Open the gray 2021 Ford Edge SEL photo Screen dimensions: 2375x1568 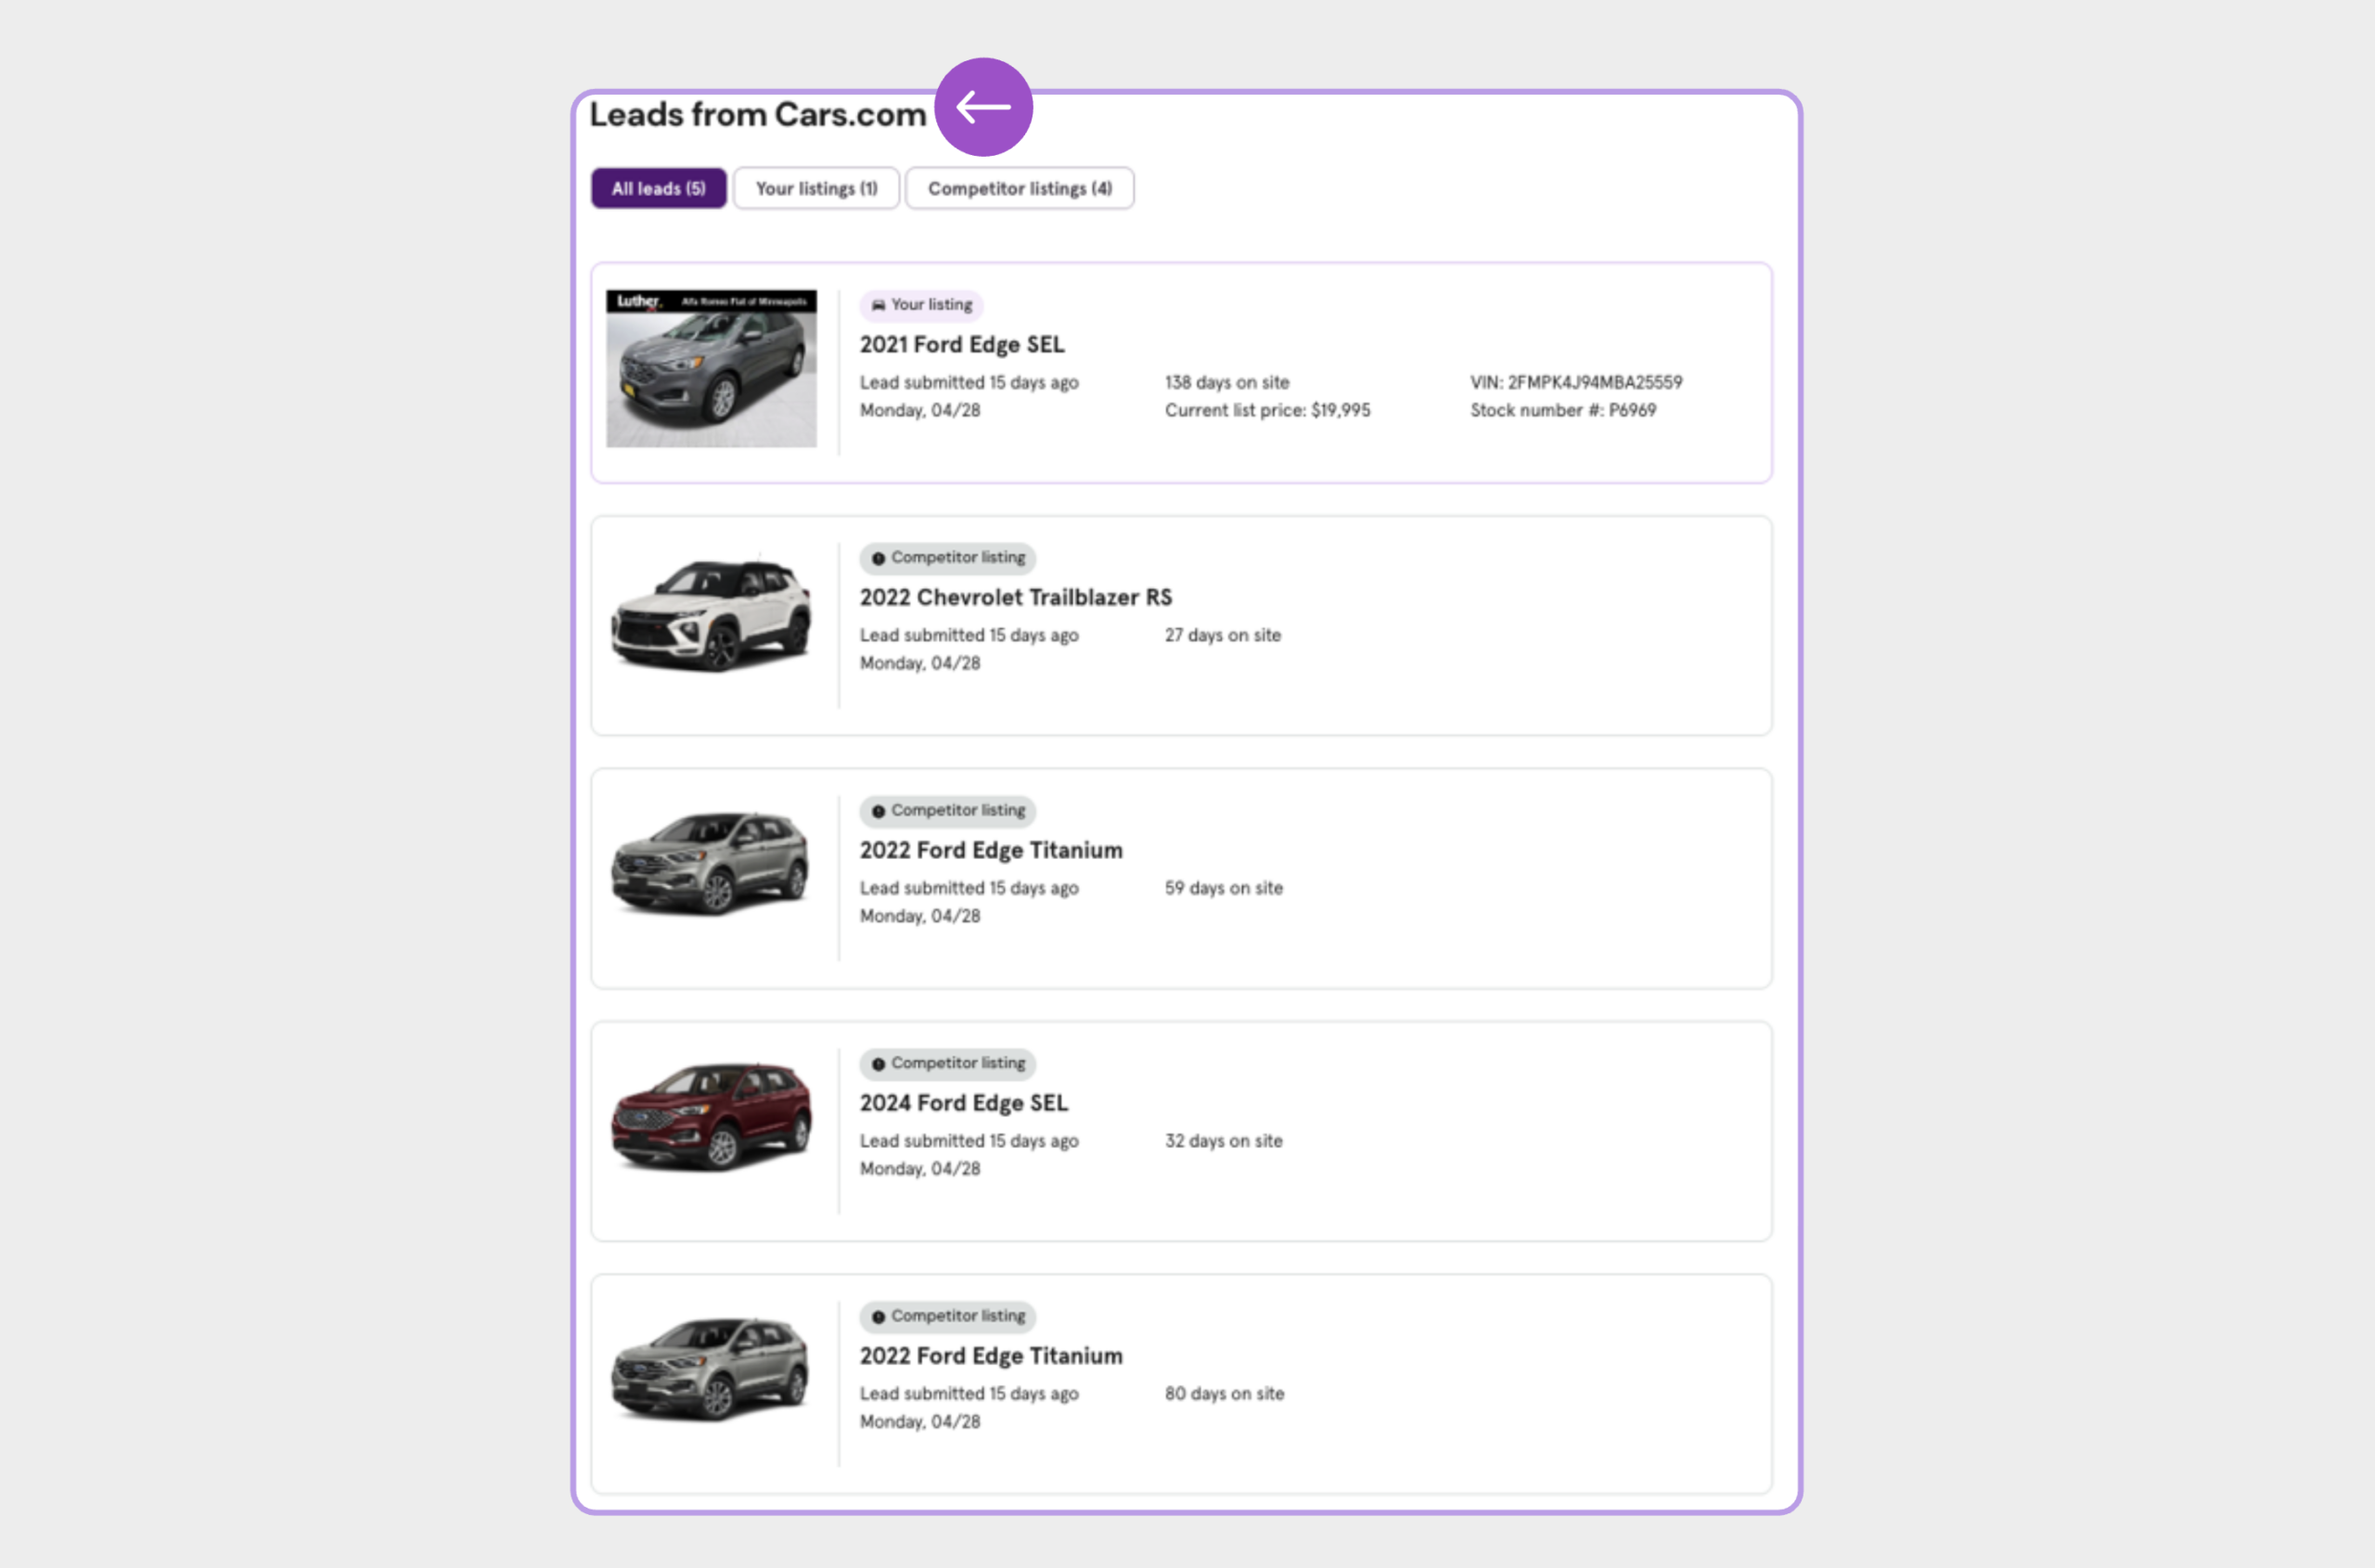[x=711, y=369]
